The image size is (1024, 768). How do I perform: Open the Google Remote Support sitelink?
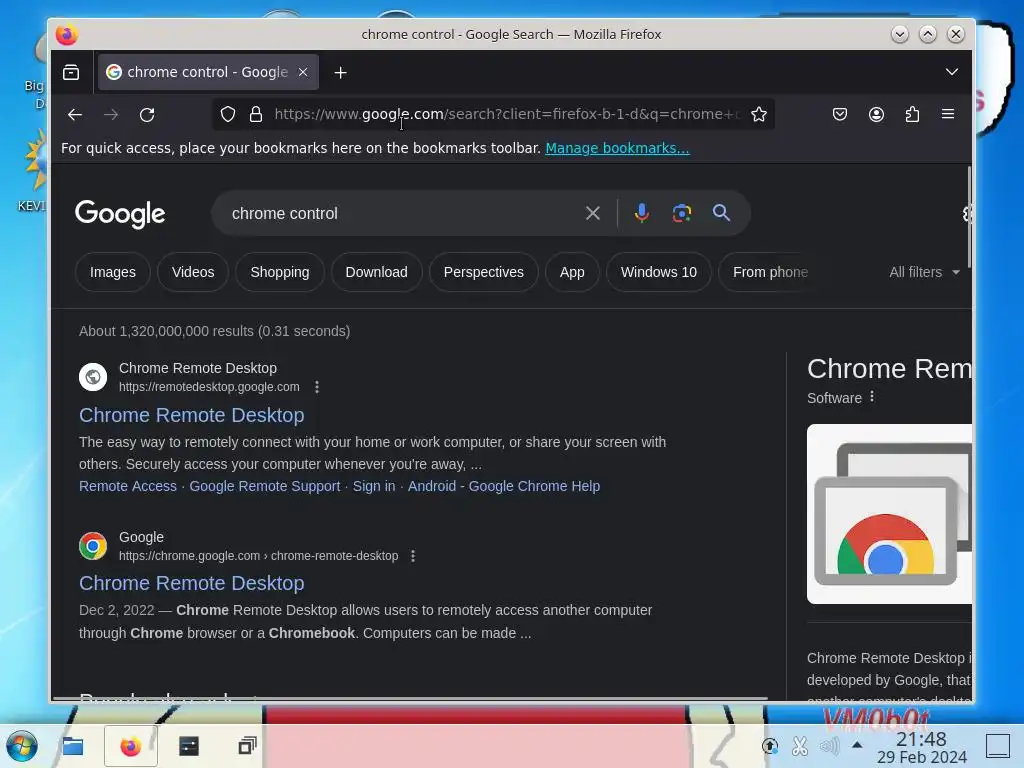[x=264, y=487]
